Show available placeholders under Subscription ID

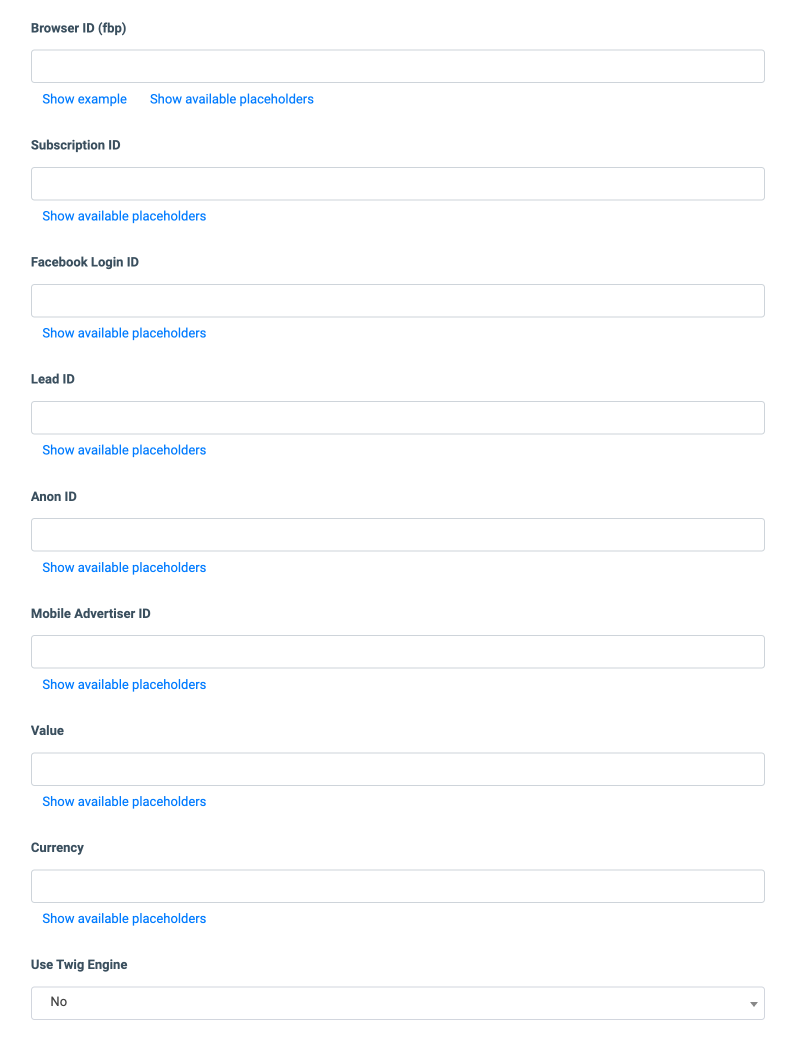point(124,216)
